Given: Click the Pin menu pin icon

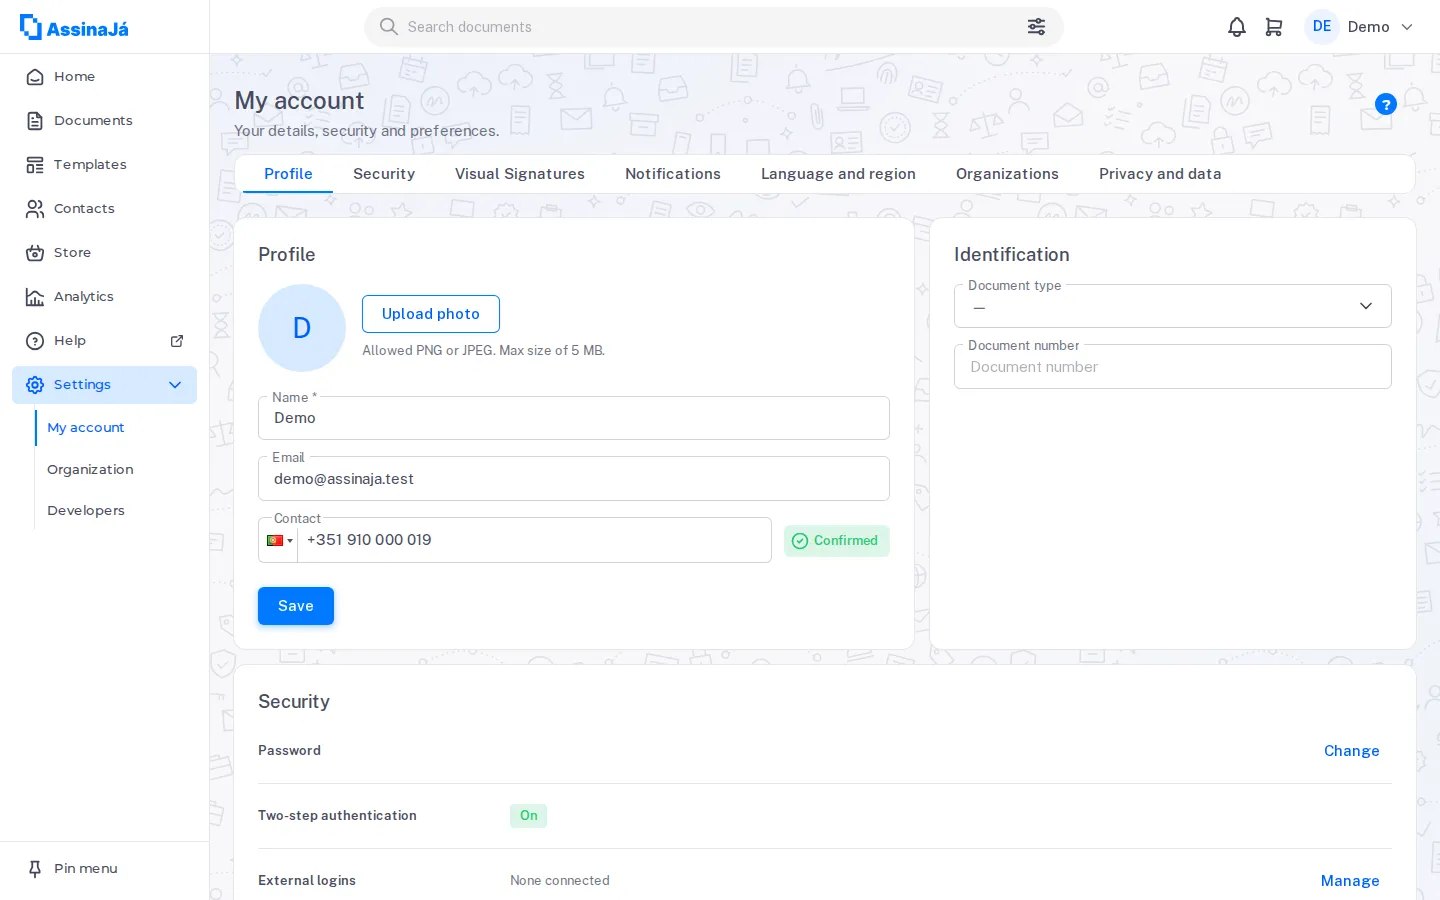Looking at the screenshot, I should pos(35,869).
